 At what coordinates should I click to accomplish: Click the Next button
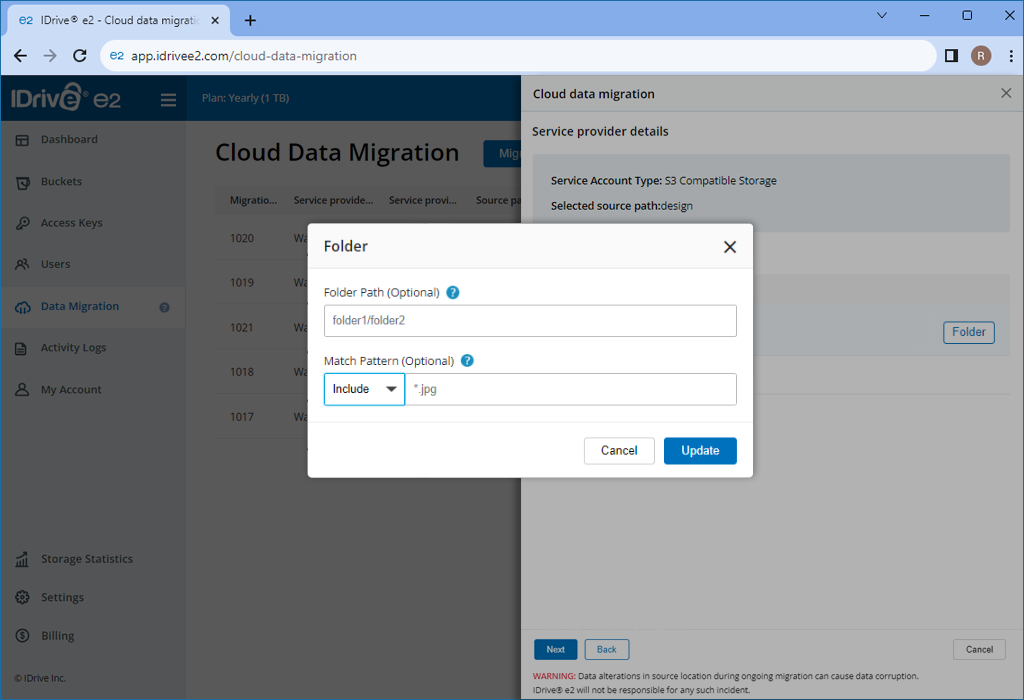coord(556,649)
